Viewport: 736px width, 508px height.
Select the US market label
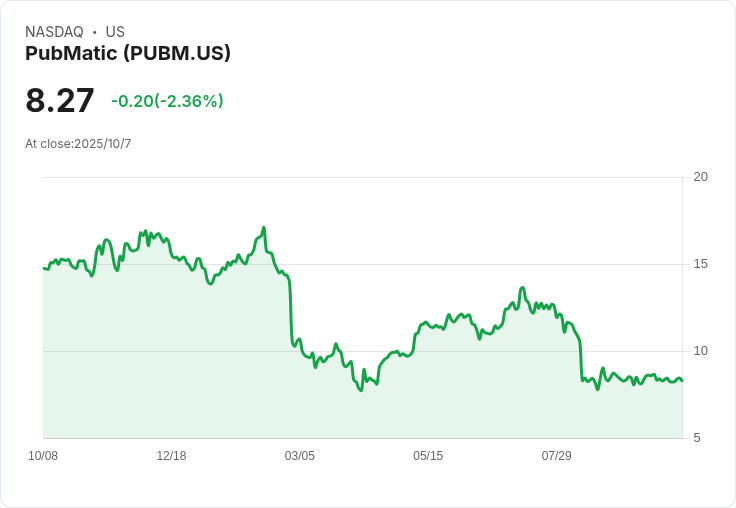[x=115, y=32]
